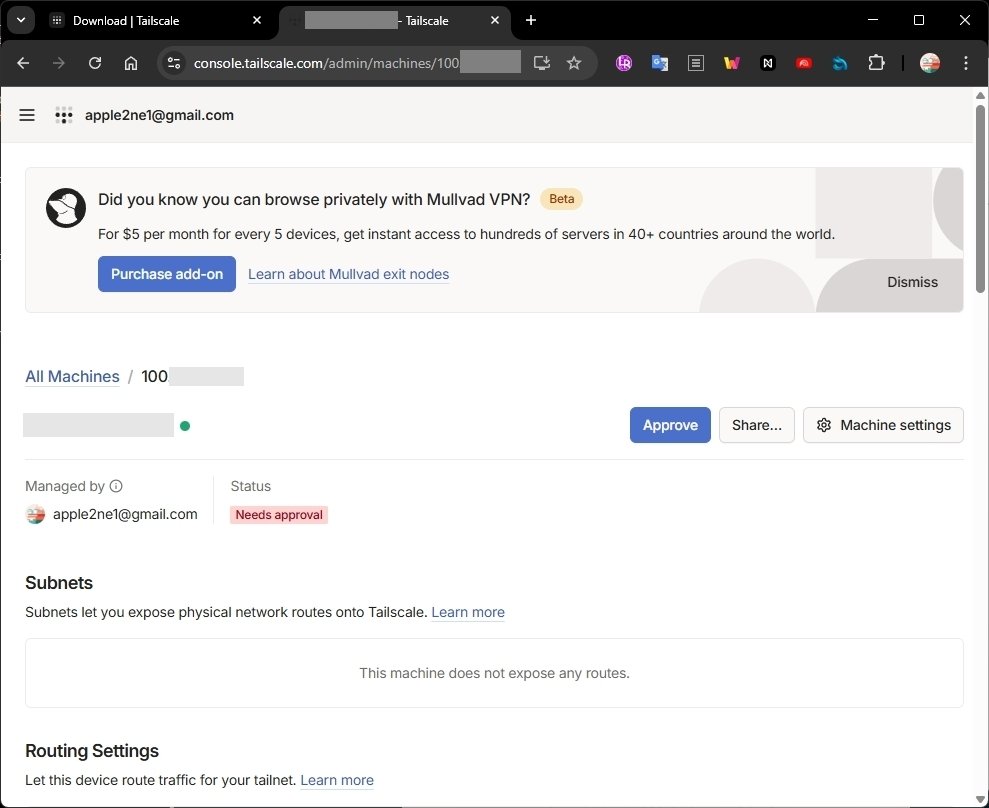The width and height of the screenshot is (989, 808).
Task: Open the reader list extension icon
Action: point(696,63)
